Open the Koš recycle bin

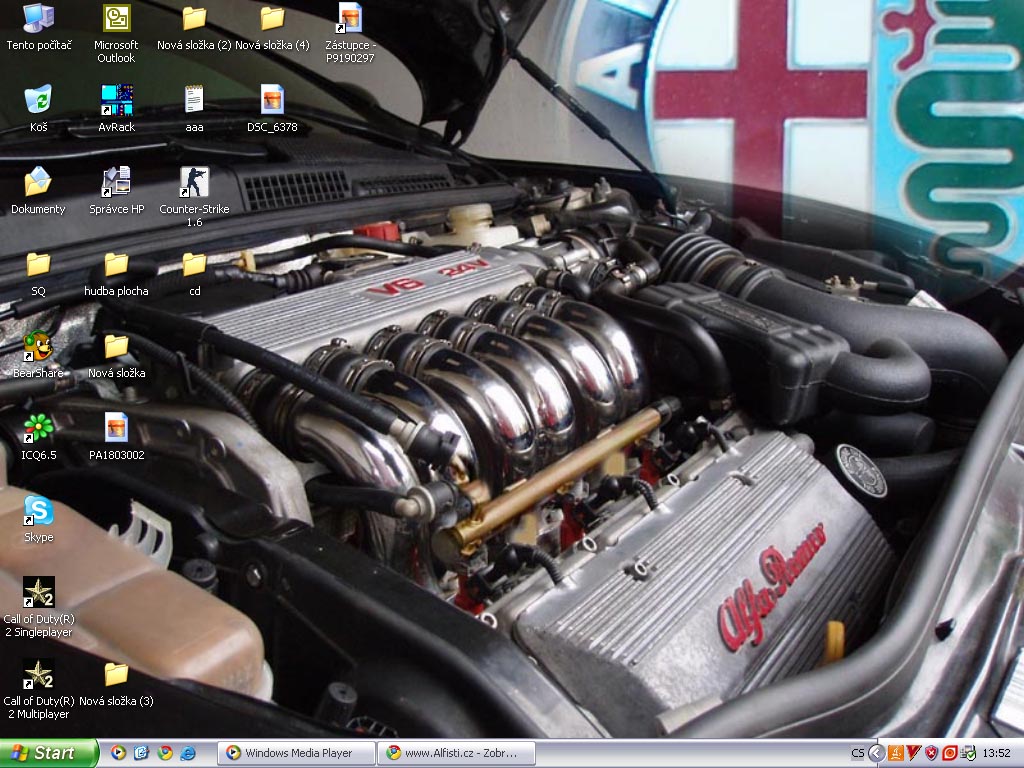coord(38,101)
